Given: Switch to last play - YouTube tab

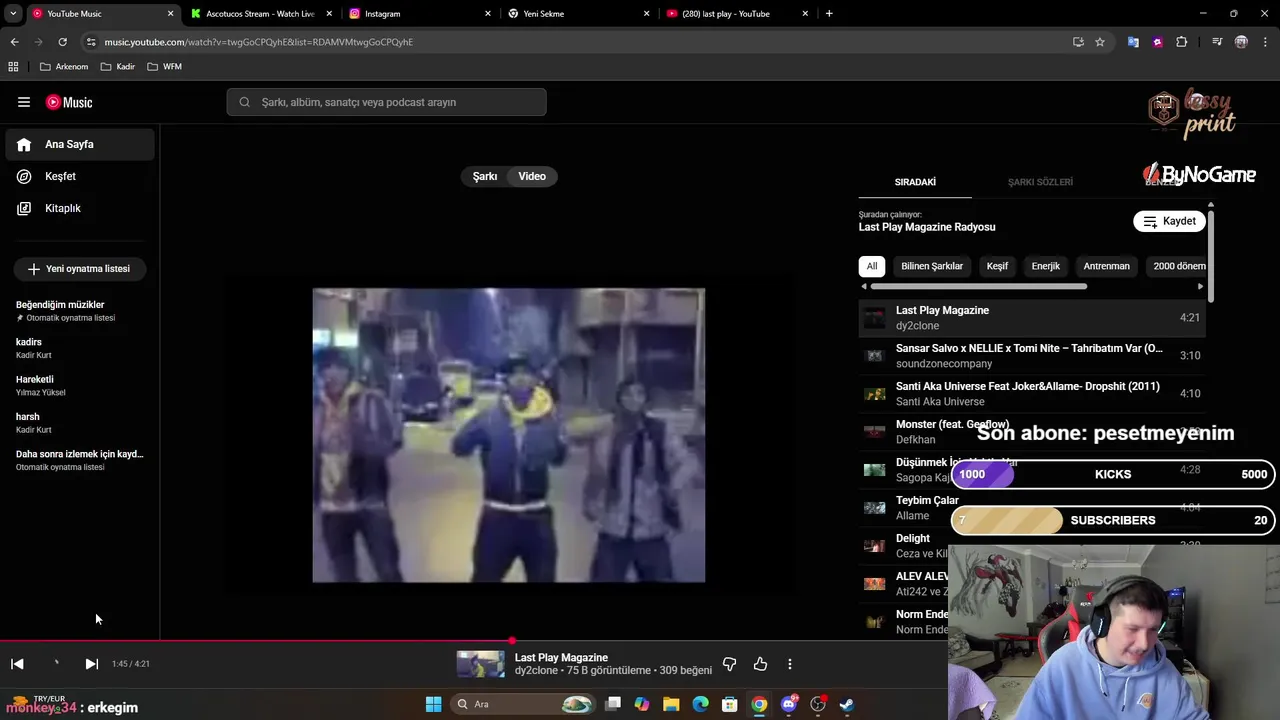Looking at the screenshot, I should click(x=736, y=14).
